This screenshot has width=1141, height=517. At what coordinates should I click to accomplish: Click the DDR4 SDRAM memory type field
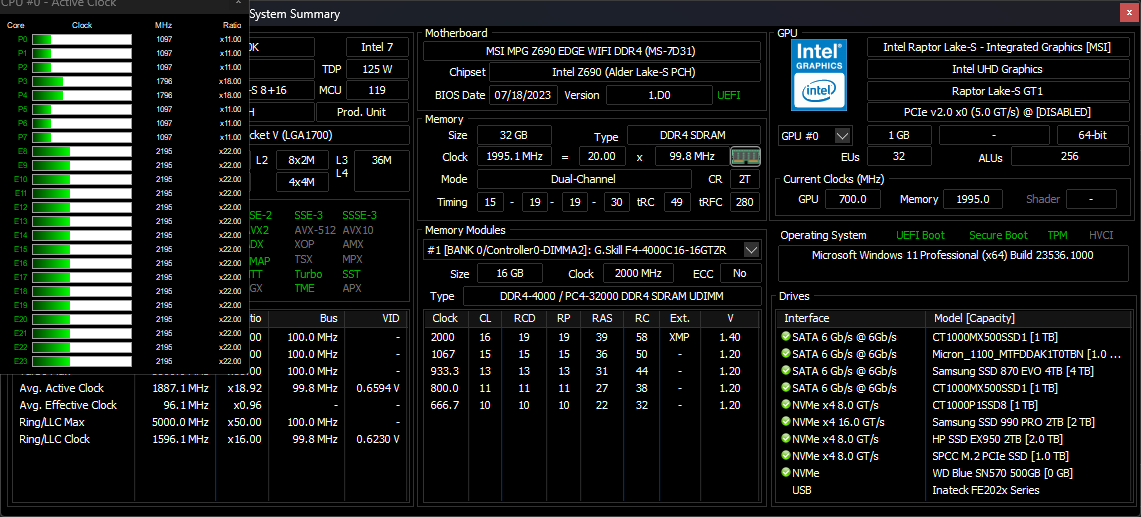693,135
